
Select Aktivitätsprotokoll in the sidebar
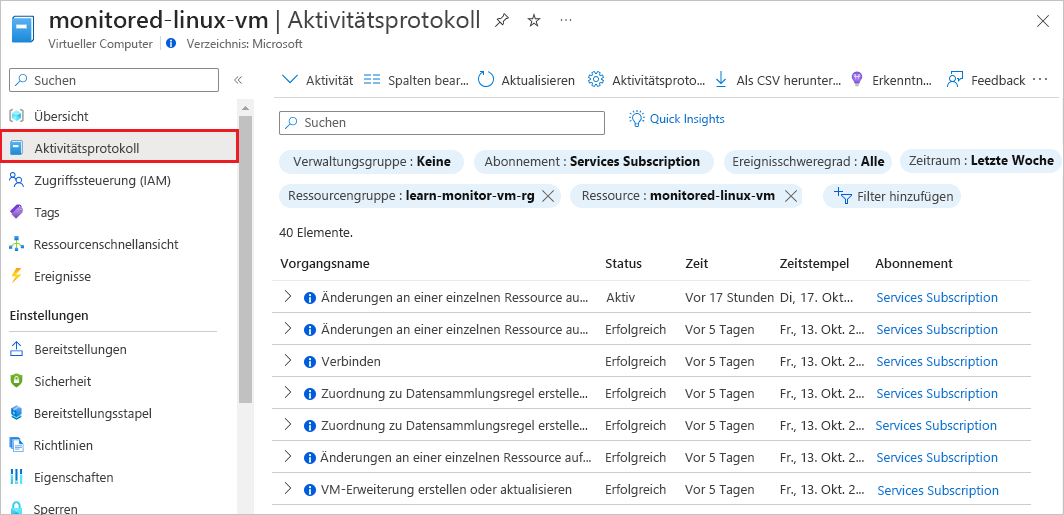click(119, 147)
